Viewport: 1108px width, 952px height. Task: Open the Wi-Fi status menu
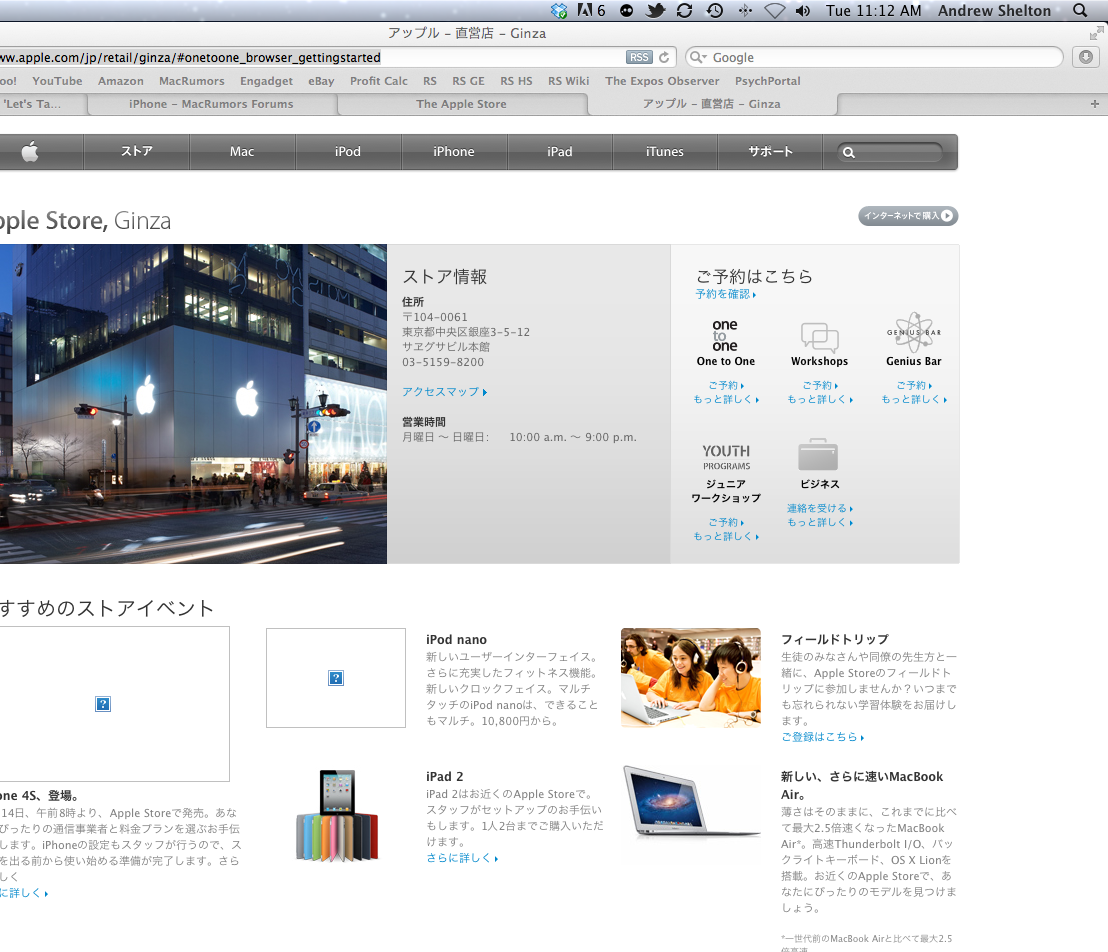(x=774, y=11)
